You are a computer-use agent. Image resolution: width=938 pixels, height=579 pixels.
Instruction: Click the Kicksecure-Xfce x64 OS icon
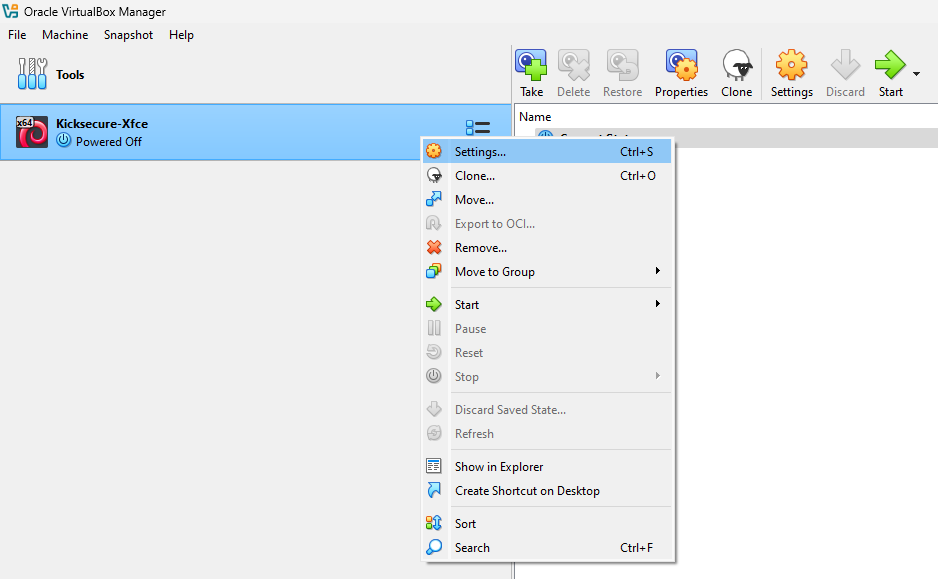pyautogui.click(x=32, y=132)
